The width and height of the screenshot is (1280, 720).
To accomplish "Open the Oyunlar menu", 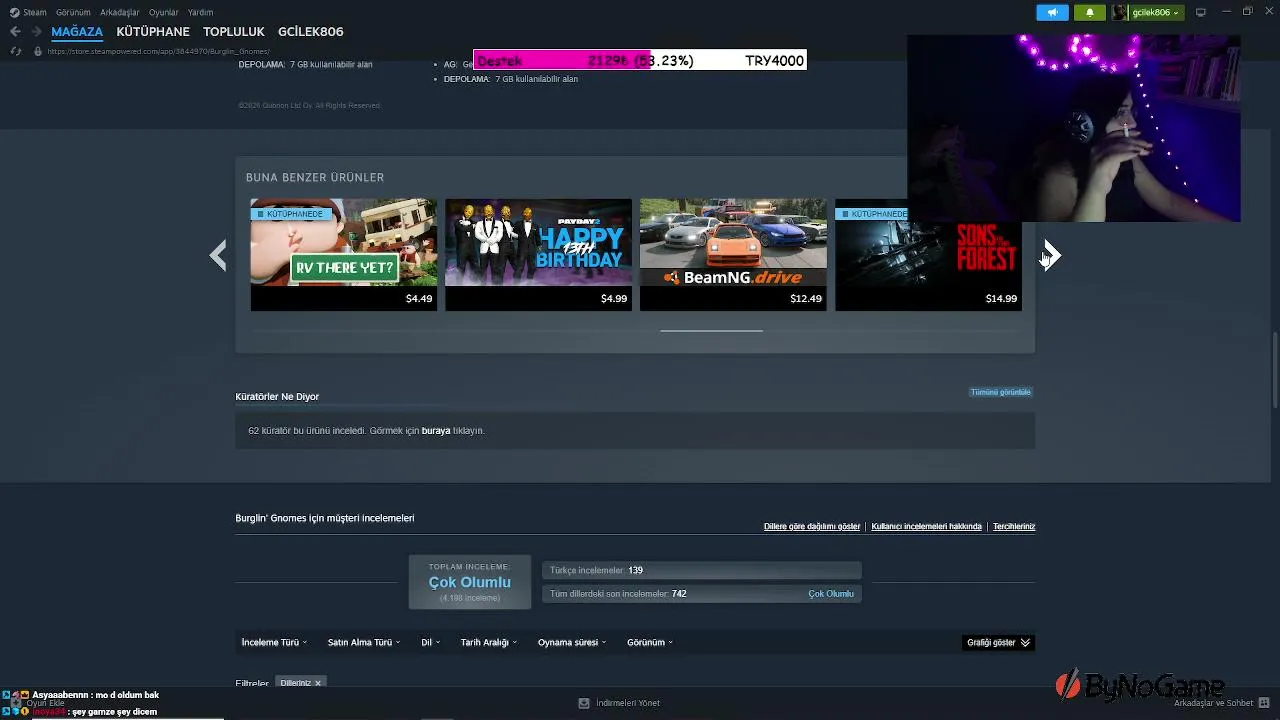I will click(164, 12).
